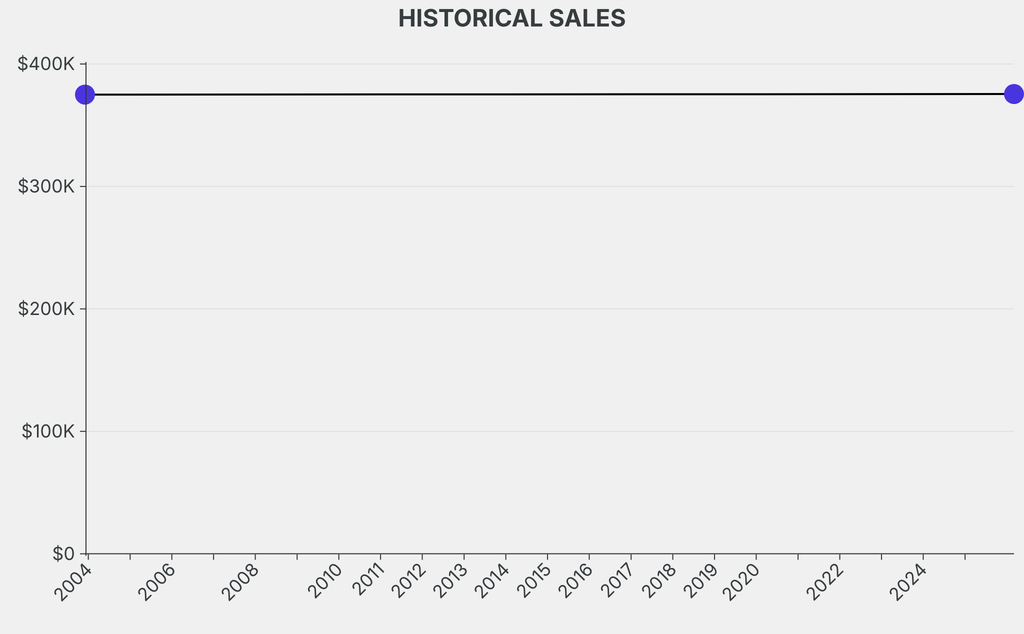Viewport: 1024px width, 634px height.
Task: Click the 2006 x-axis label
Action: 157,582
